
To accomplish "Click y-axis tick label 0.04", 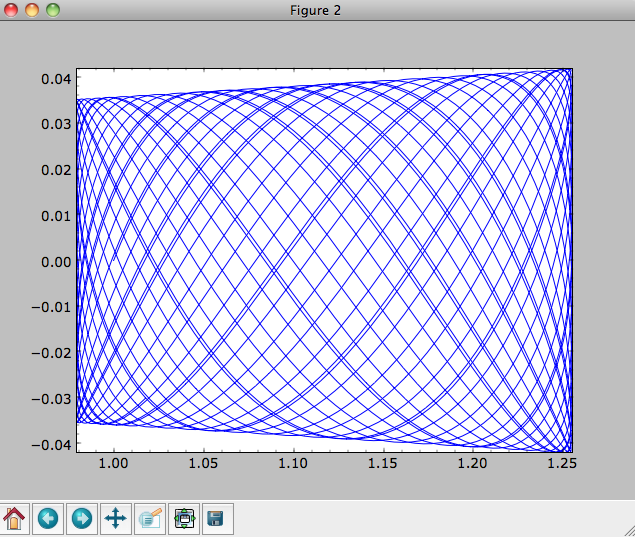I will [x=56, y=79].
